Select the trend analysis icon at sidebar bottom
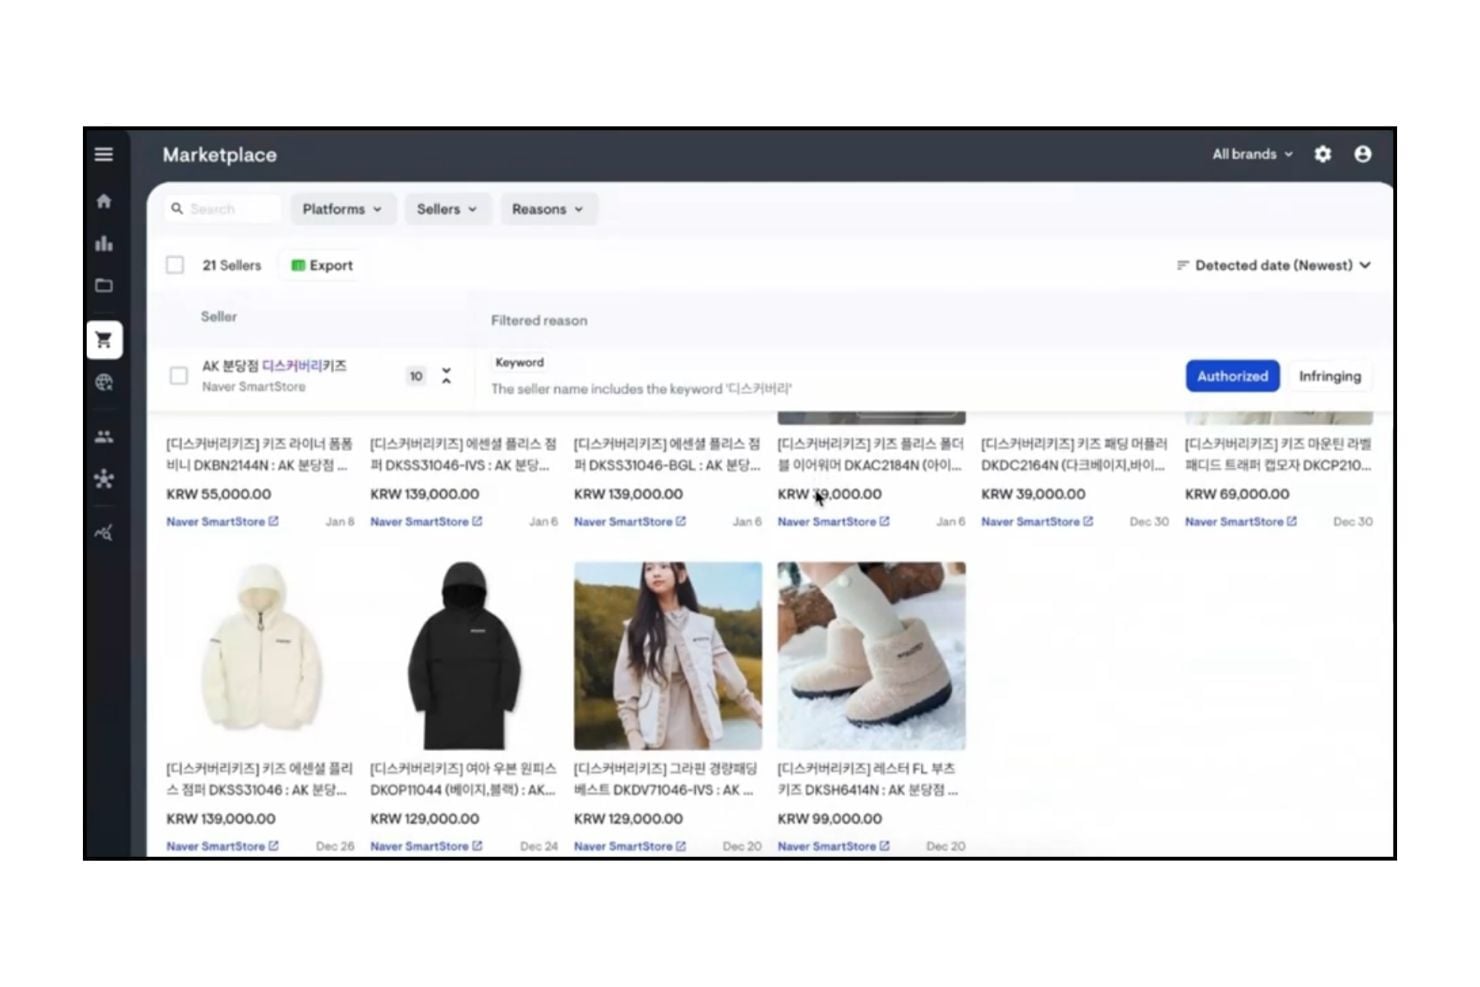This screenshot has height=987, width=1480. click(104, 531)
